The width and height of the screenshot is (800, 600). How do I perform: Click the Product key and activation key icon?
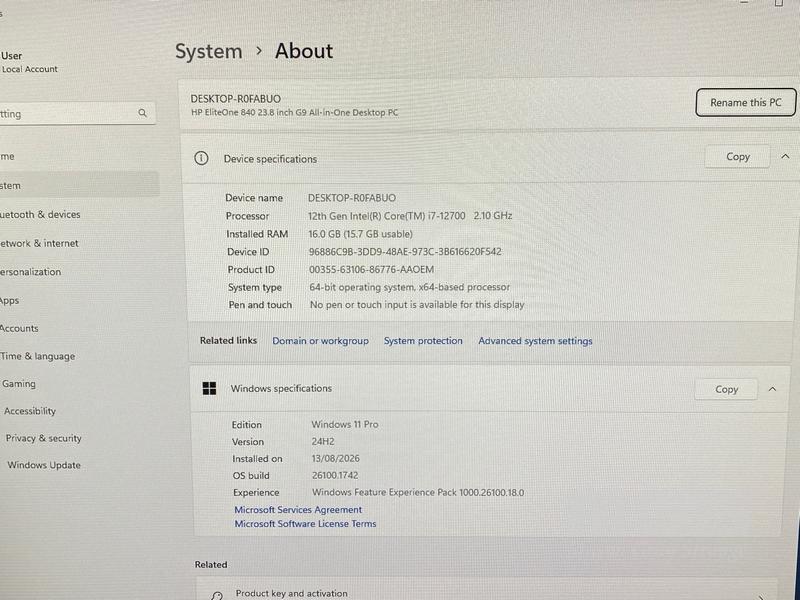(217, 595)
